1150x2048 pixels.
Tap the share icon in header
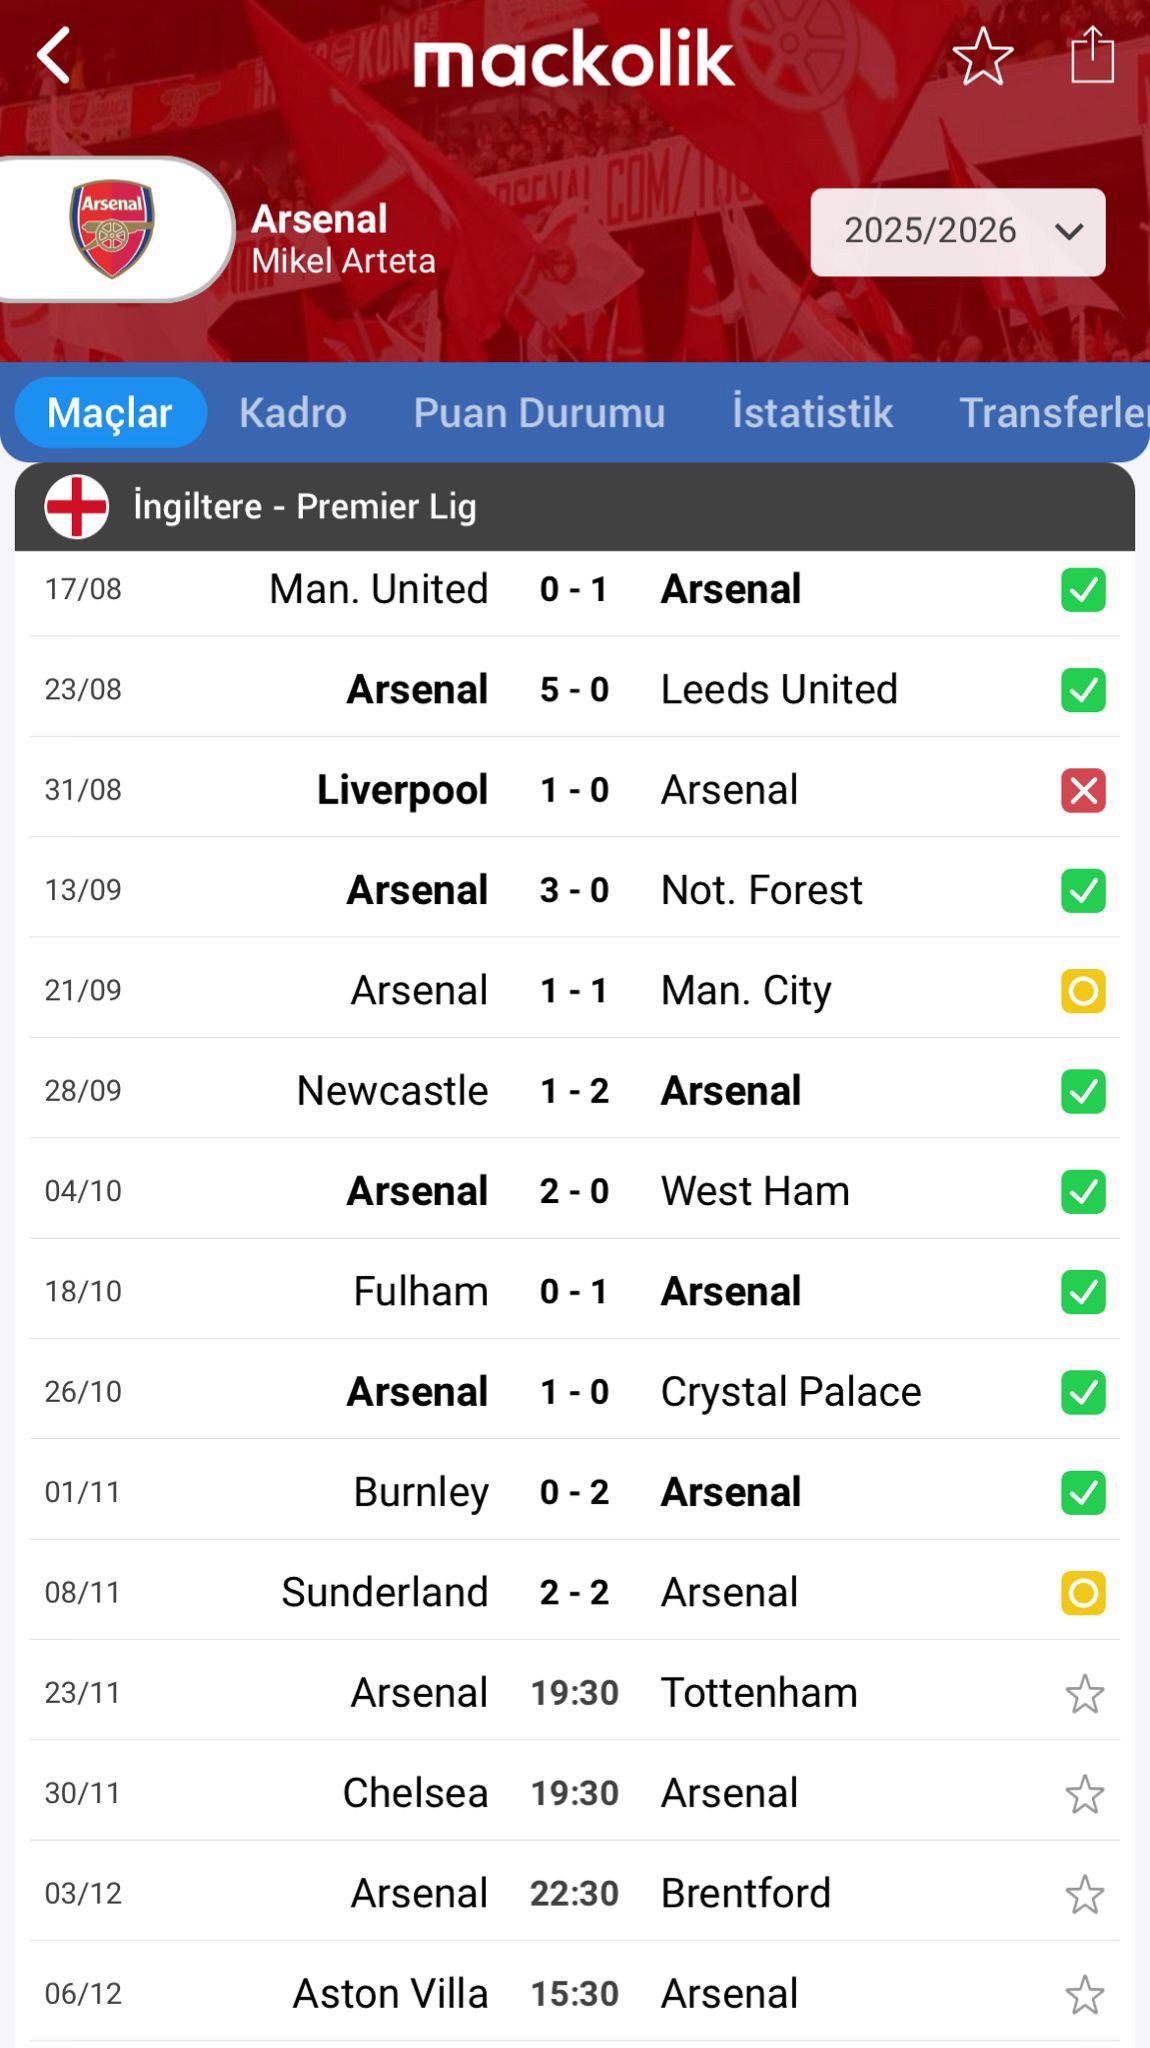coord(1092,56)
